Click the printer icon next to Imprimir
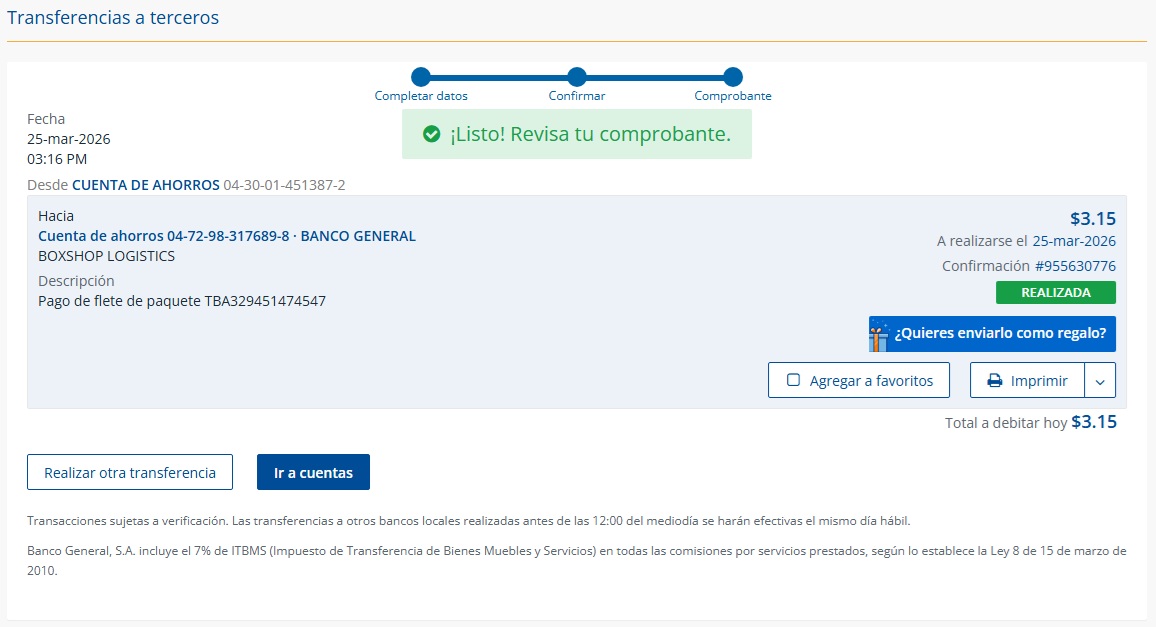This screenshot has width=1156, height=627. coord(995,381)
